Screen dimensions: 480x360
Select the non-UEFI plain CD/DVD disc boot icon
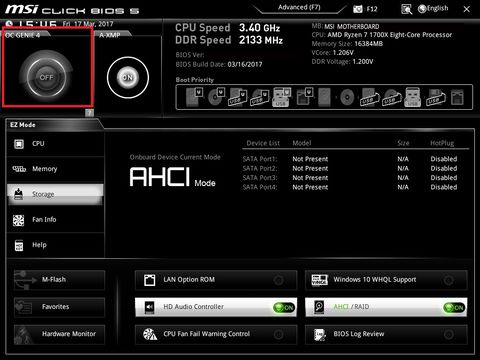click(x=347, y=98)
